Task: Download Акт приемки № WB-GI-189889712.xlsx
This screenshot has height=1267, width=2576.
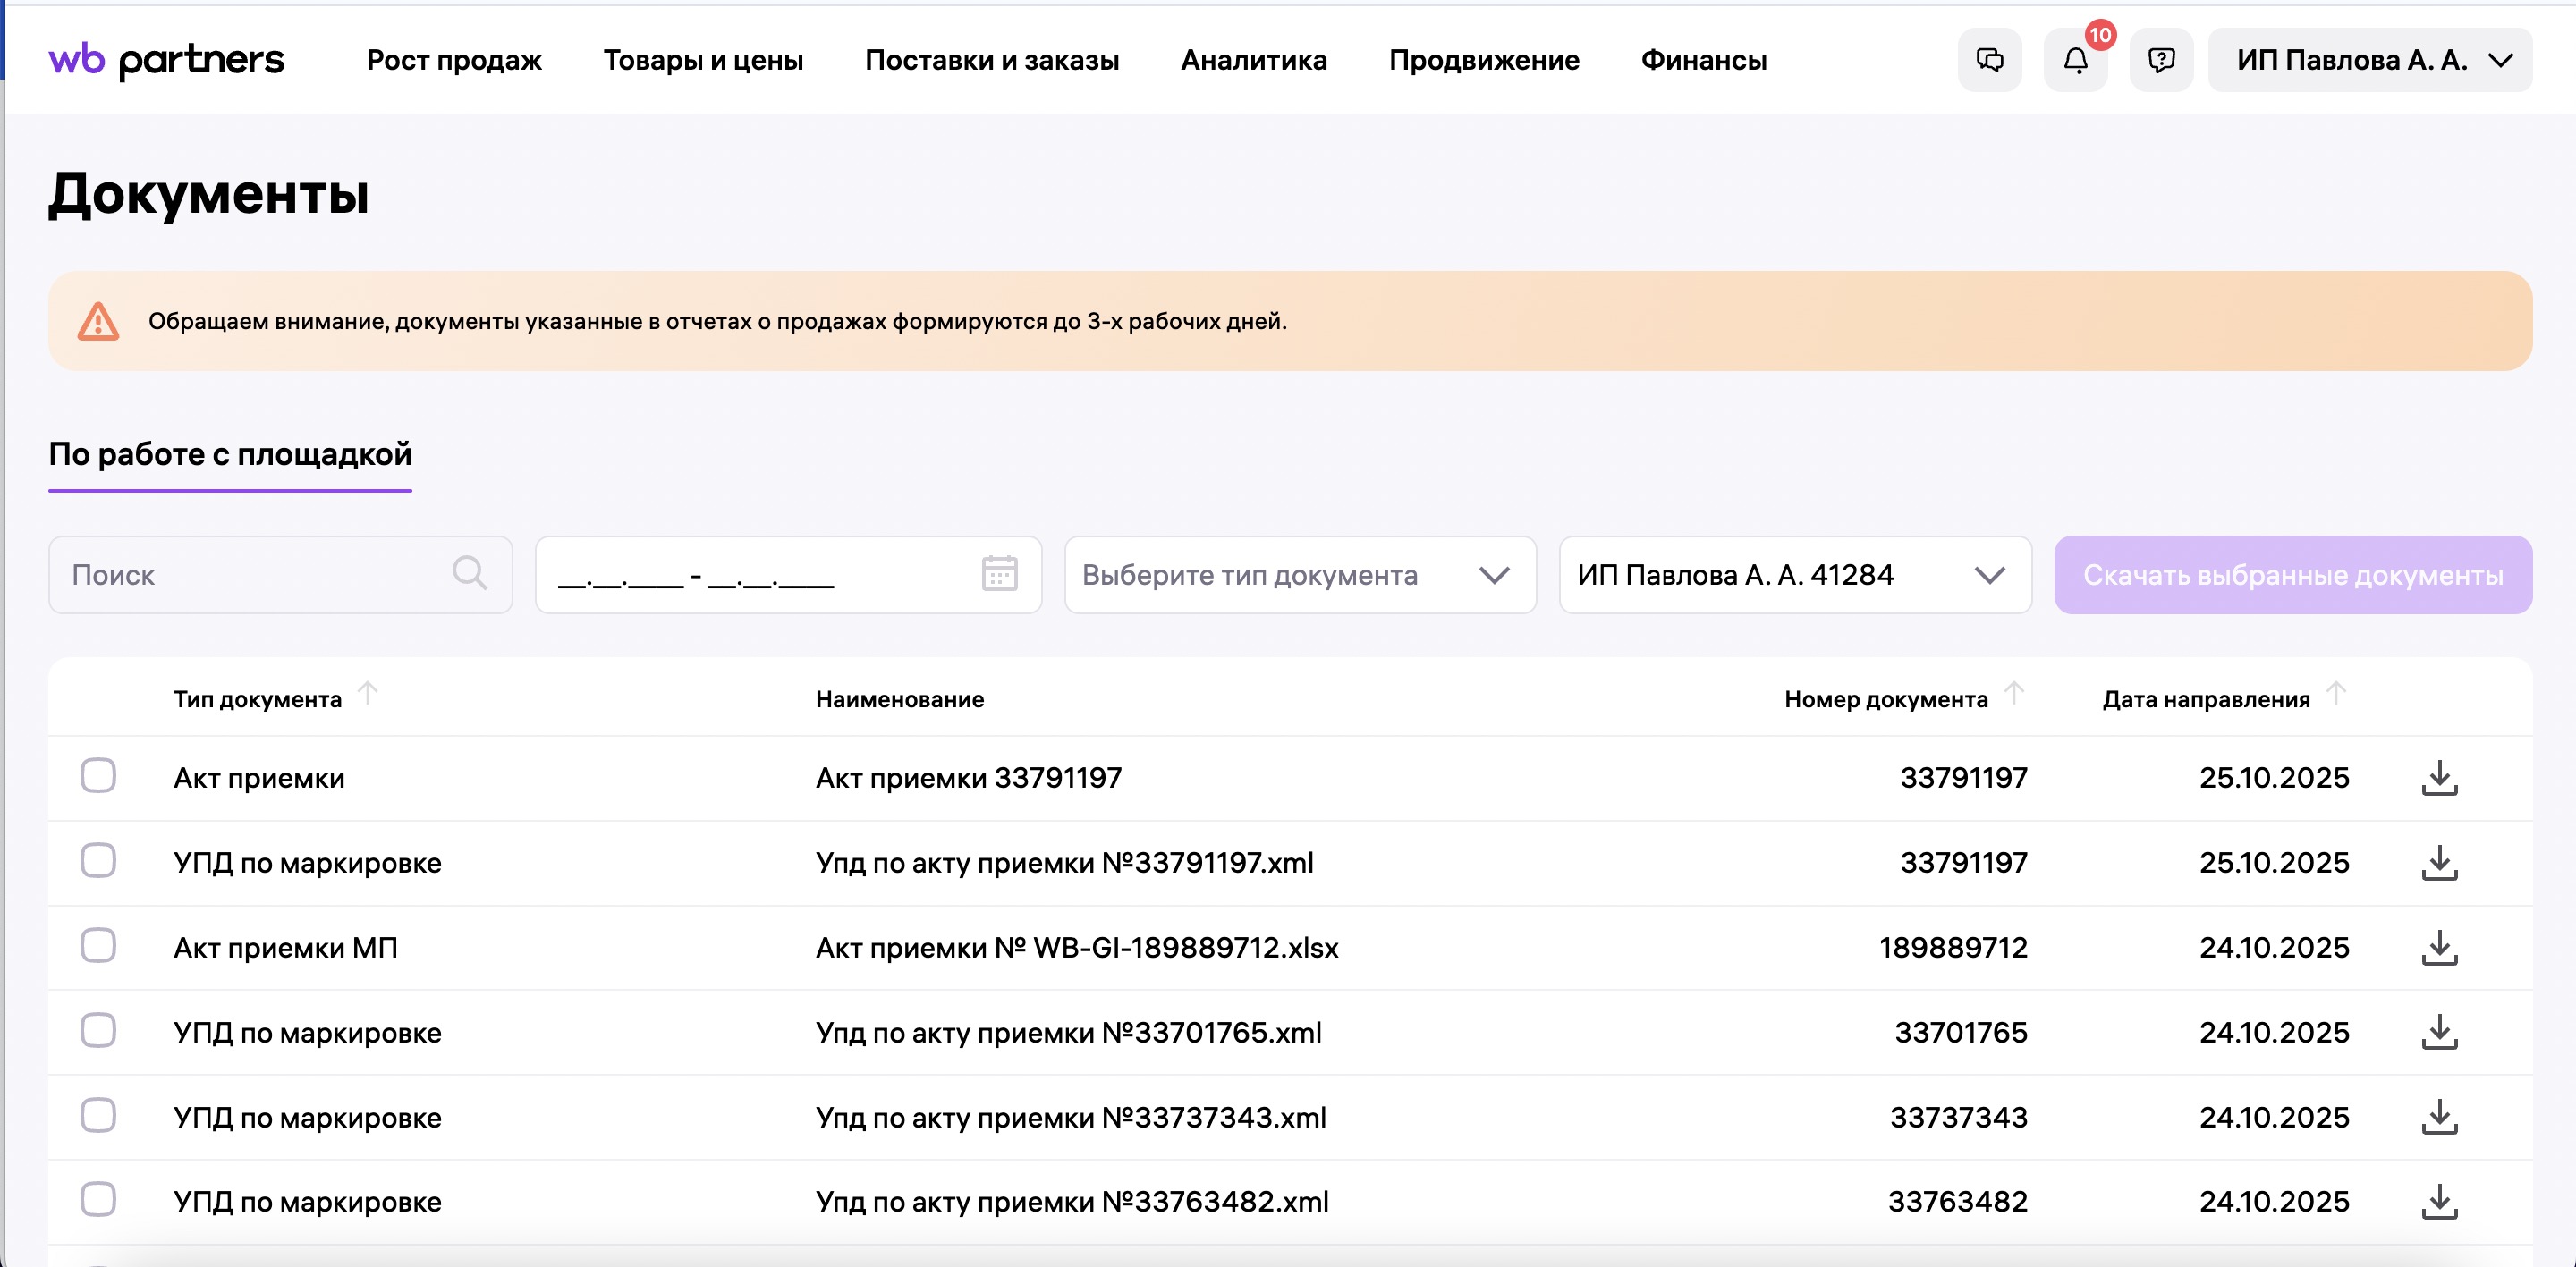Action: 2440,947
